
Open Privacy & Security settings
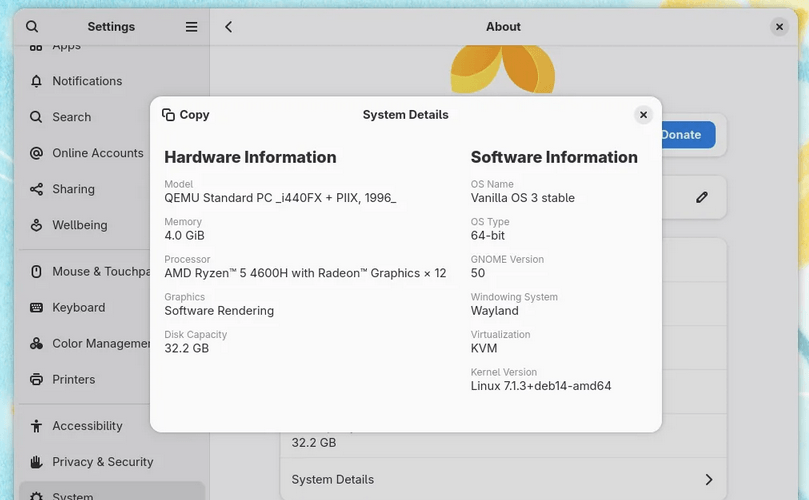click(112, 462)
